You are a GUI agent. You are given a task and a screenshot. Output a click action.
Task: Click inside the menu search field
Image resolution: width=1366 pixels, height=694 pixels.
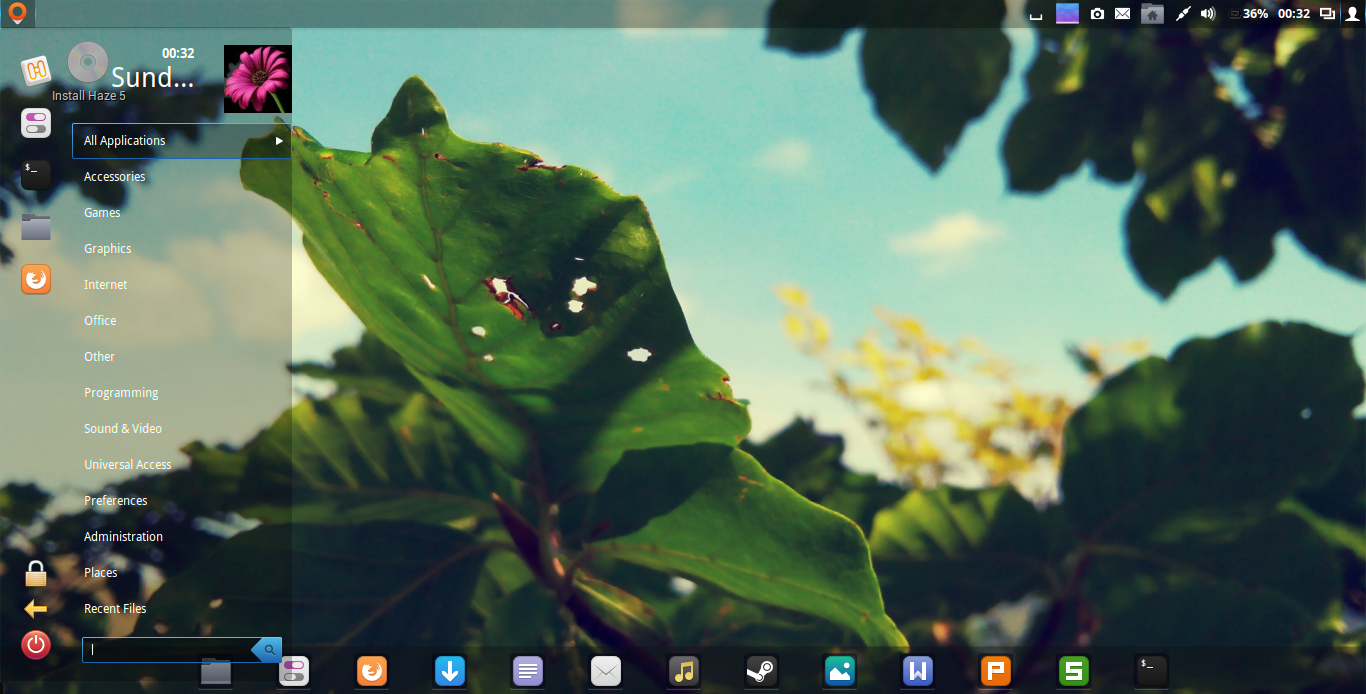pos(167,650)
